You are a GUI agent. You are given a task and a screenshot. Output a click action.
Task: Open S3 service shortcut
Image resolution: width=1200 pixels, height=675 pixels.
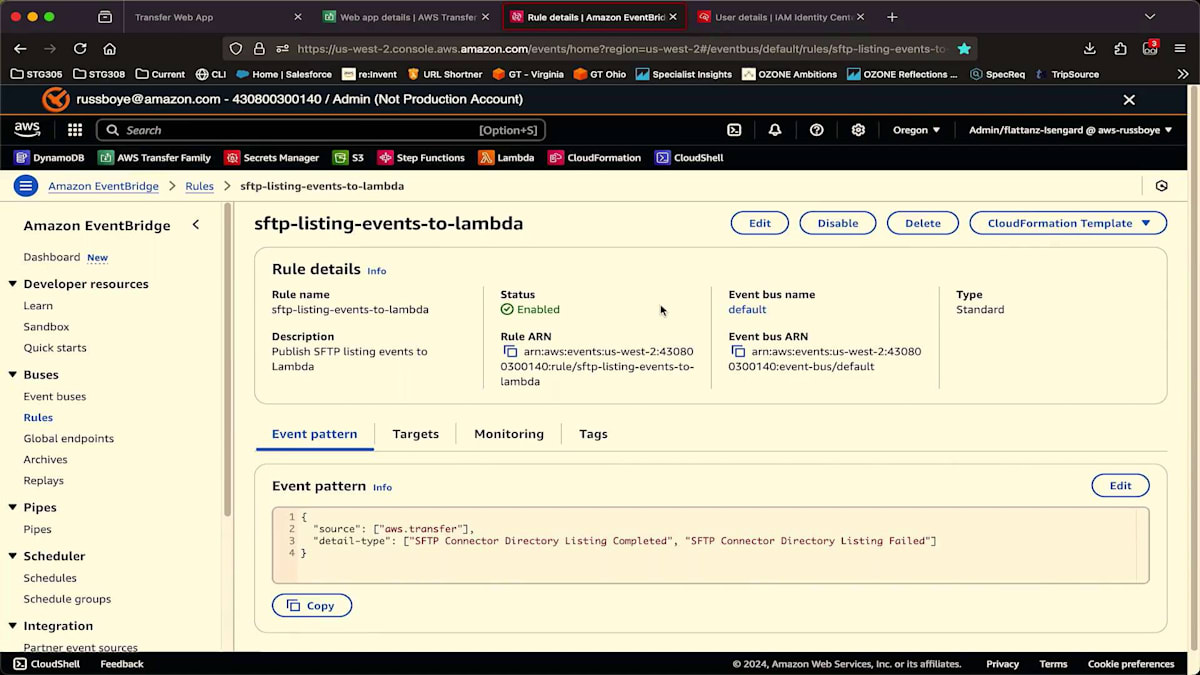tap(349, 158)
